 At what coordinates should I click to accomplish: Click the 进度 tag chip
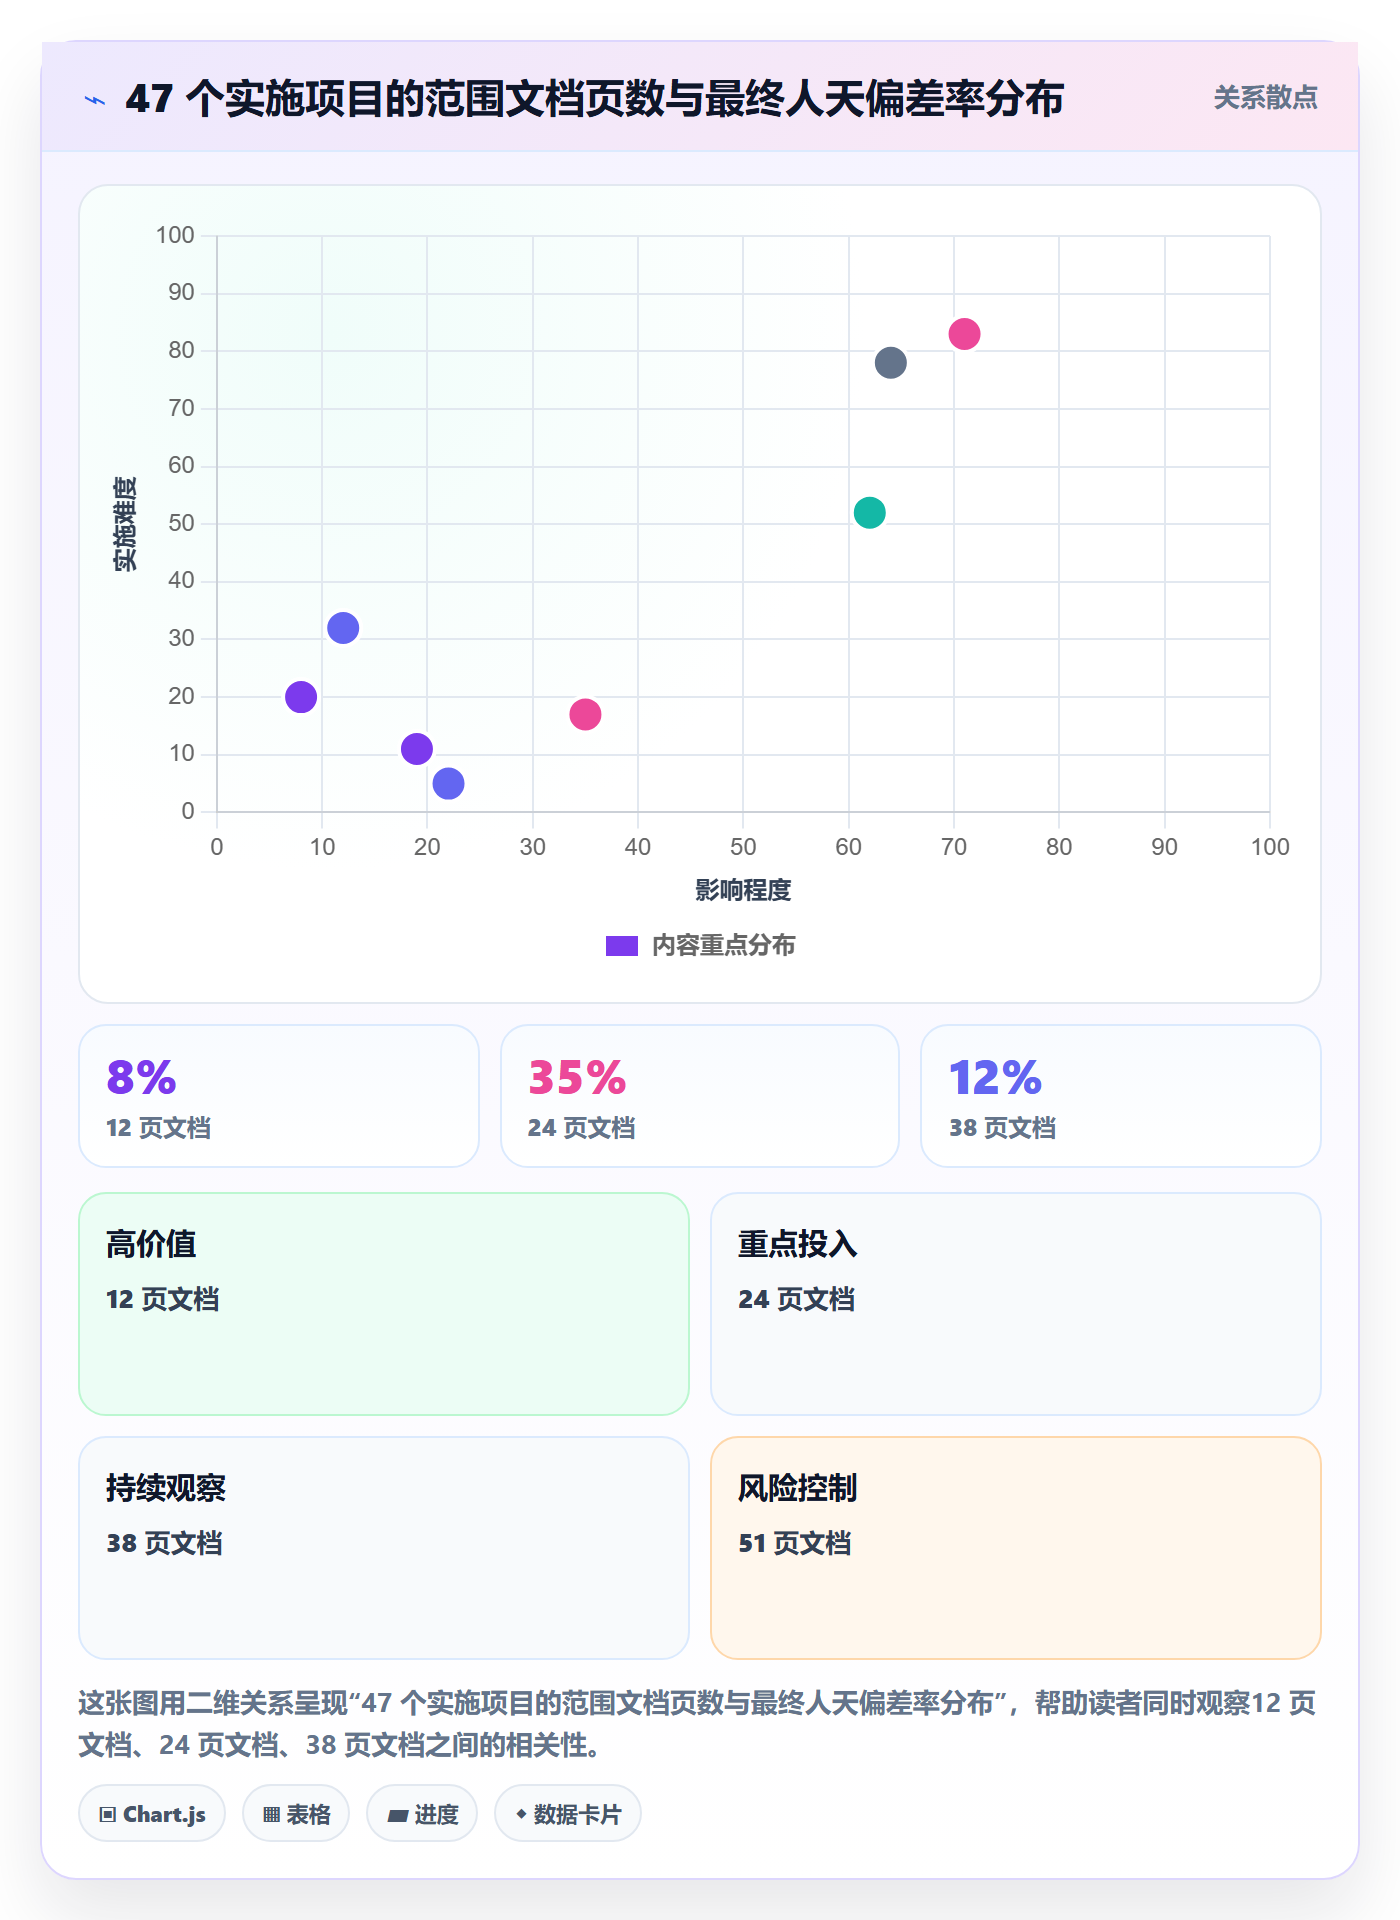(x=422, y=1814)
